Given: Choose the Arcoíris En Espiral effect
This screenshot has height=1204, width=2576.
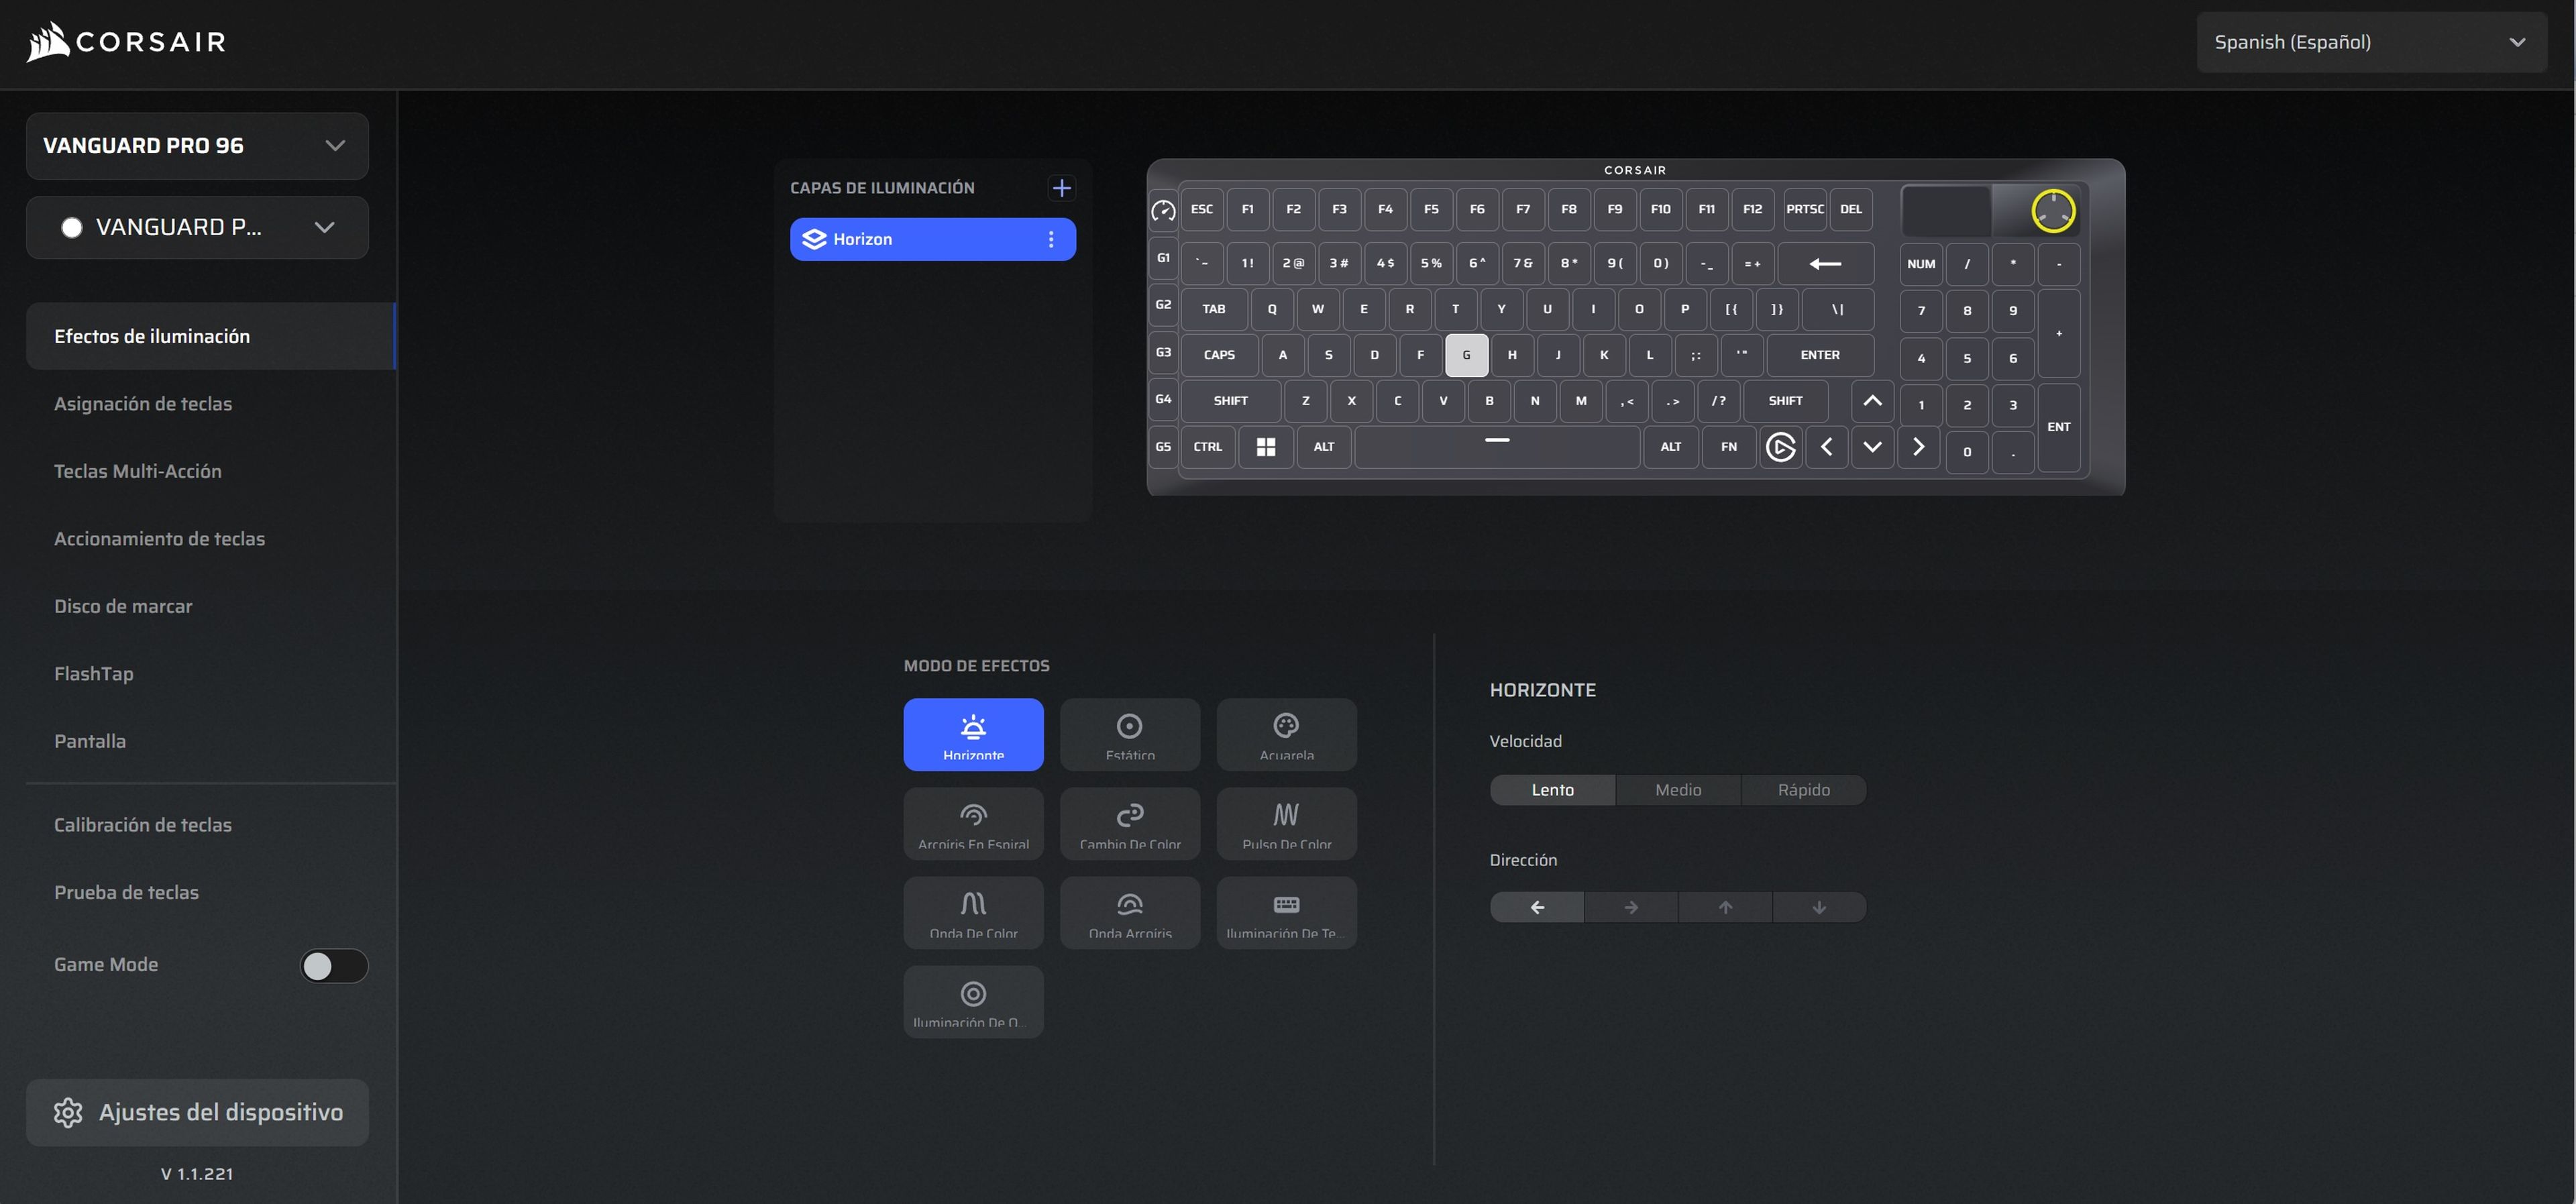Looking at the screenshot, I should click(x=973, y=823).
